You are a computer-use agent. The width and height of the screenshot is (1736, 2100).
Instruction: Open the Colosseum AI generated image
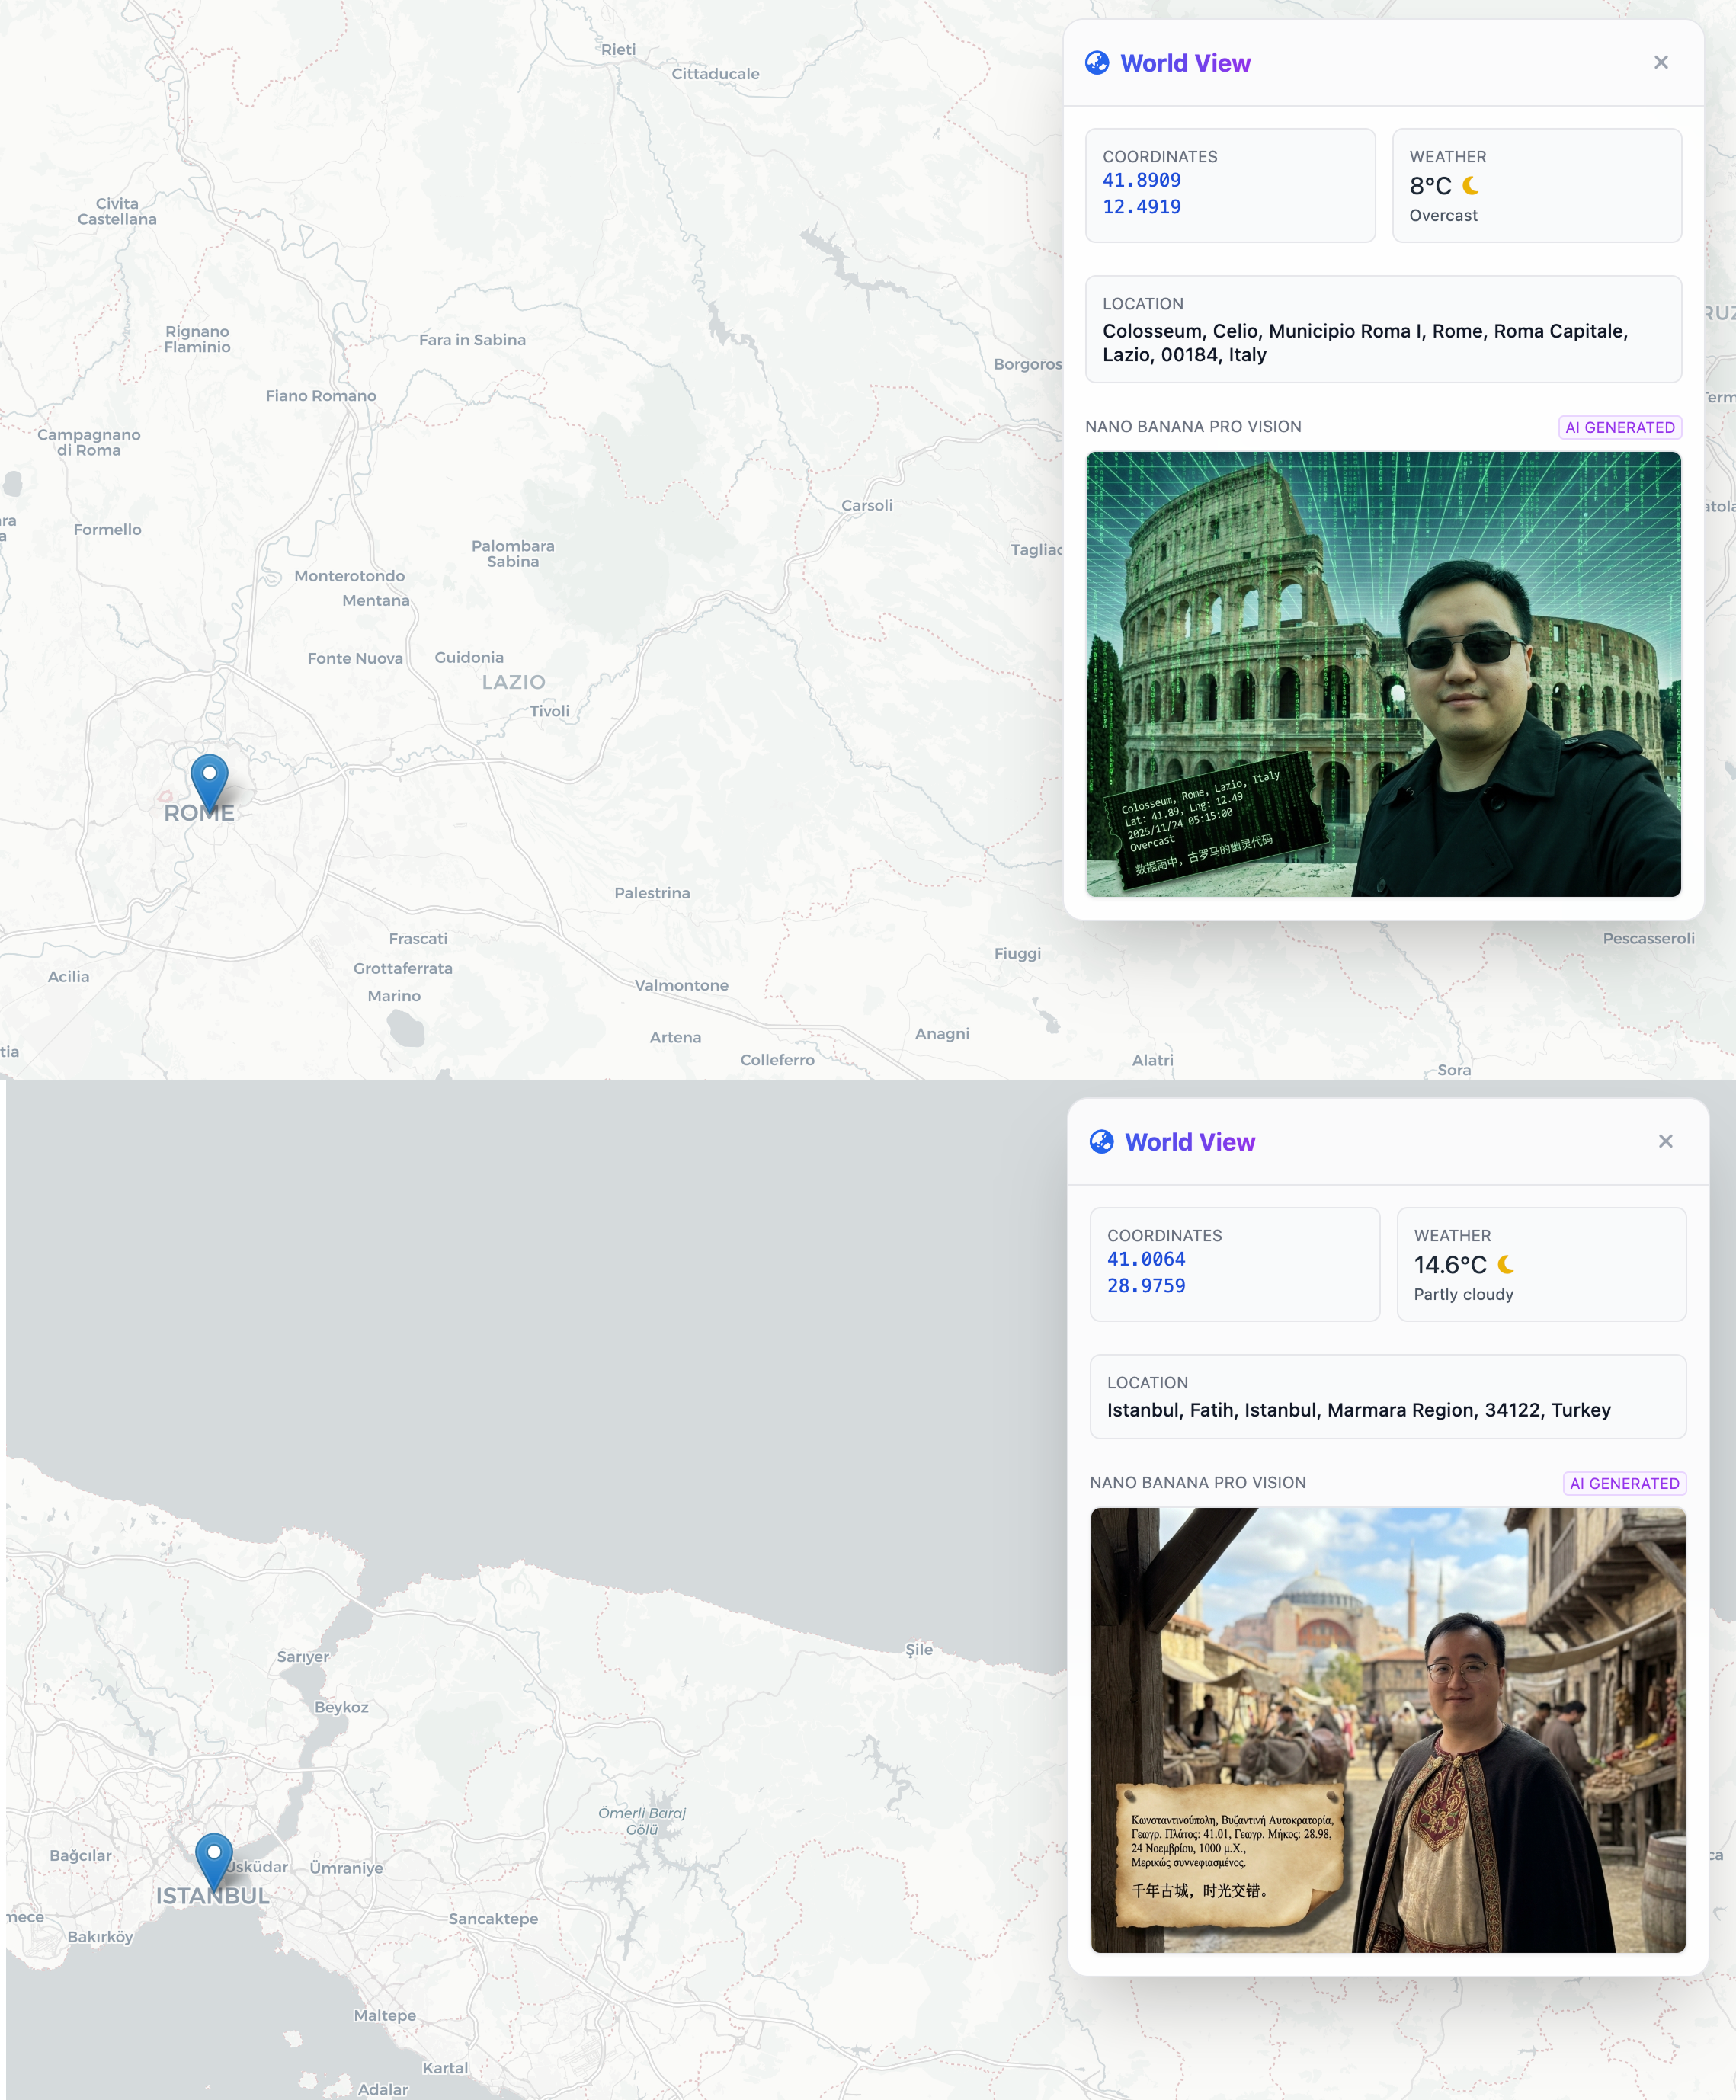tap(1383, 674)
